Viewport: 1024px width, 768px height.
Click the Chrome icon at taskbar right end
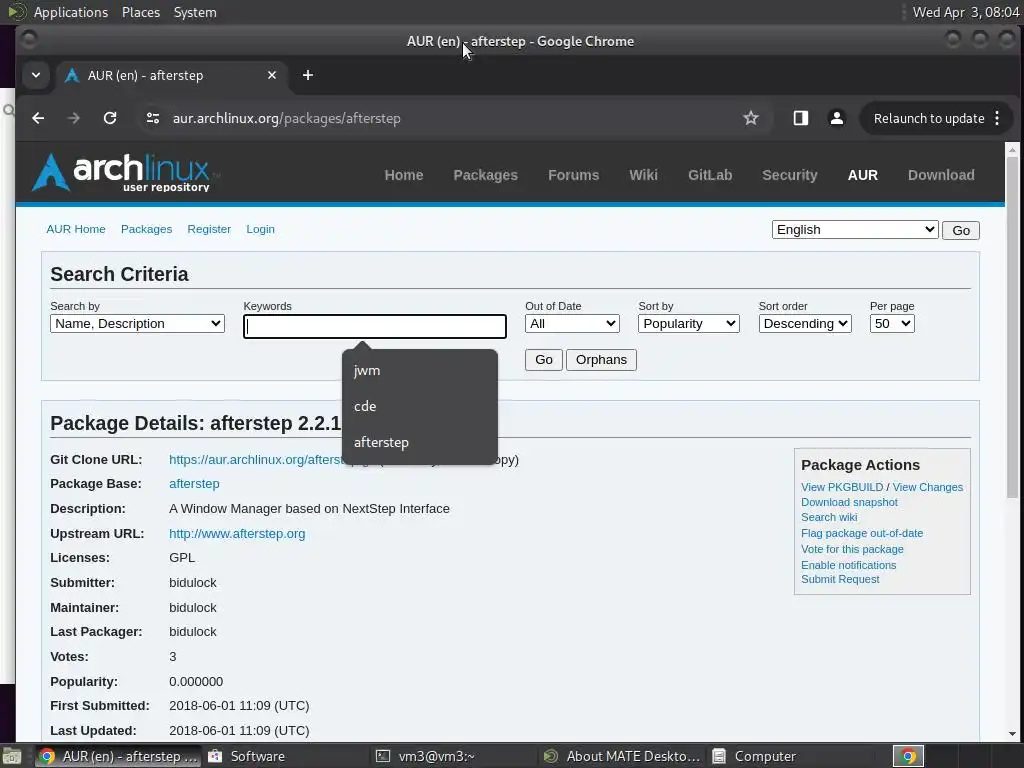point(908,756)
